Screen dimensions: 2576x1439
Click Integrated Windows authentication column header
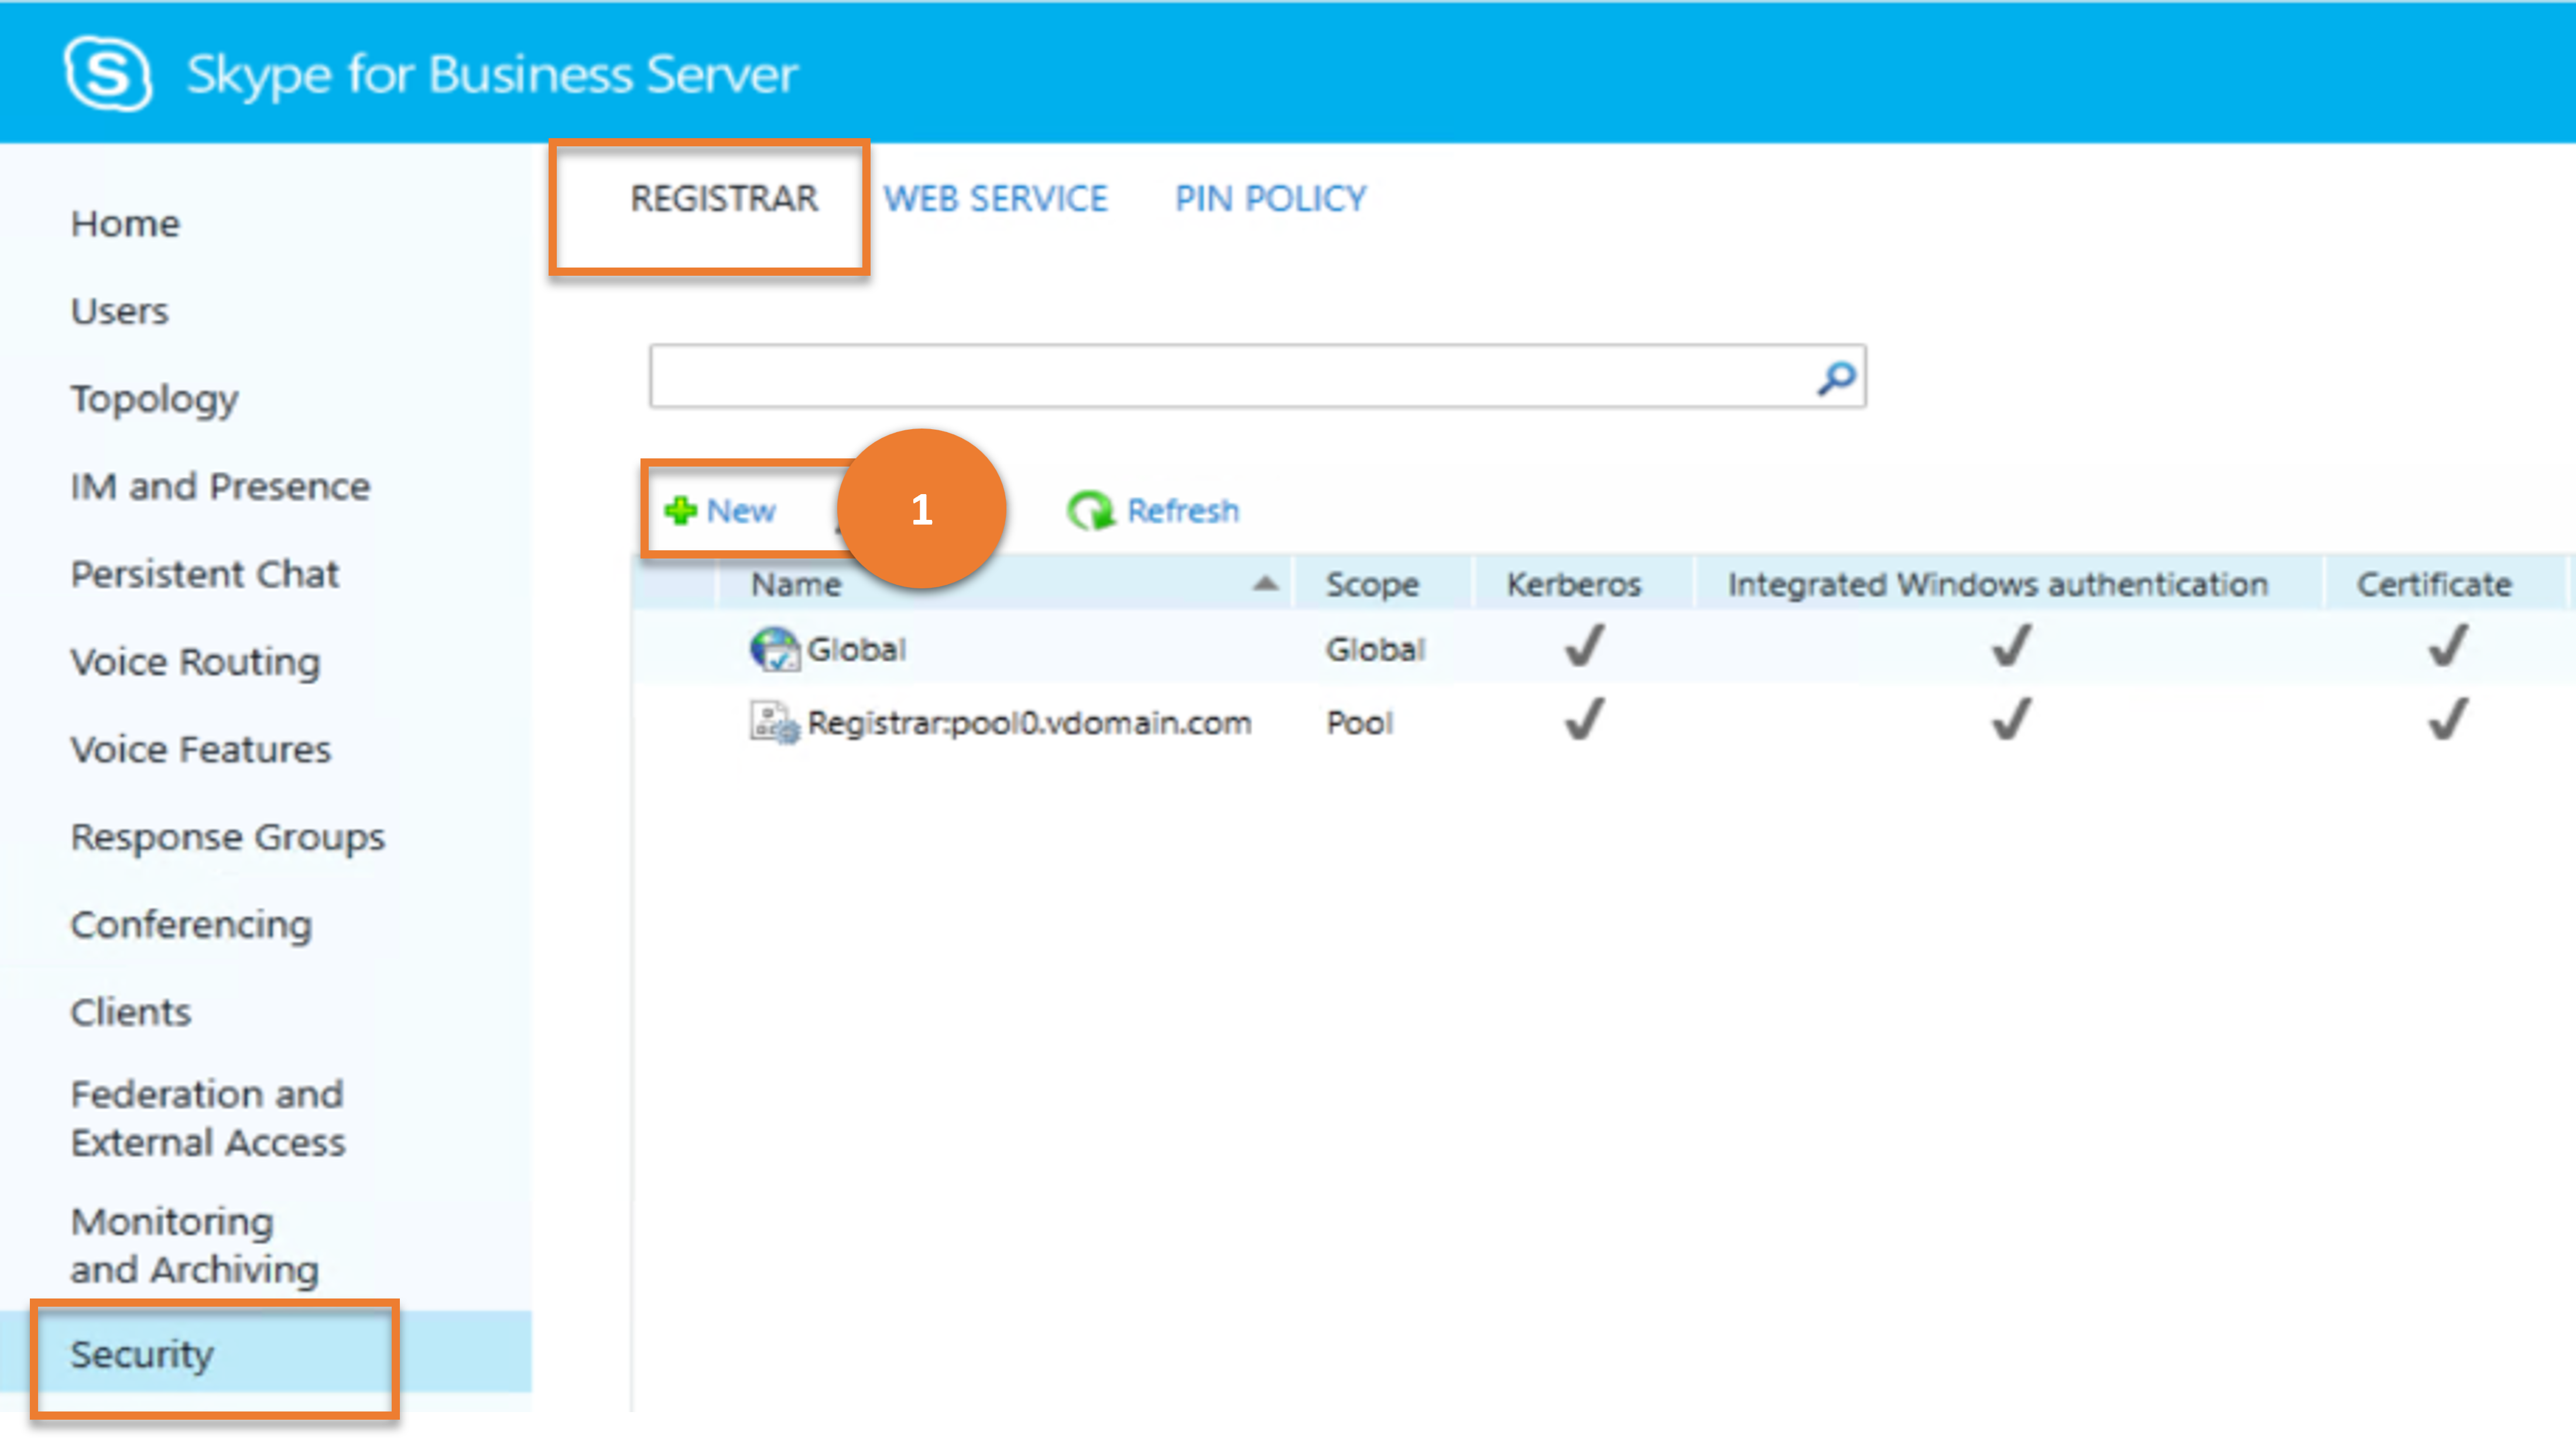pyautogui.click(x=1998, y=584)
